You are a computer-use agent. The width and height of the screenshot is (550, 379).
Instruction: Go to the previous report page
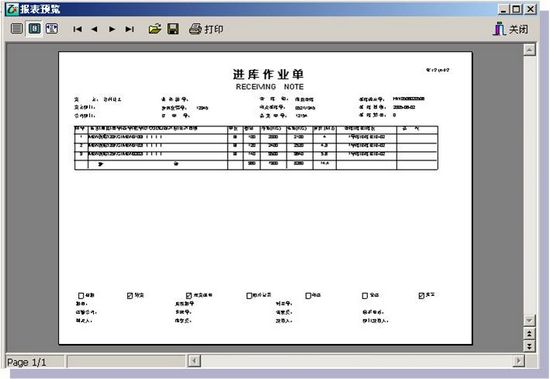coord(94,29)
